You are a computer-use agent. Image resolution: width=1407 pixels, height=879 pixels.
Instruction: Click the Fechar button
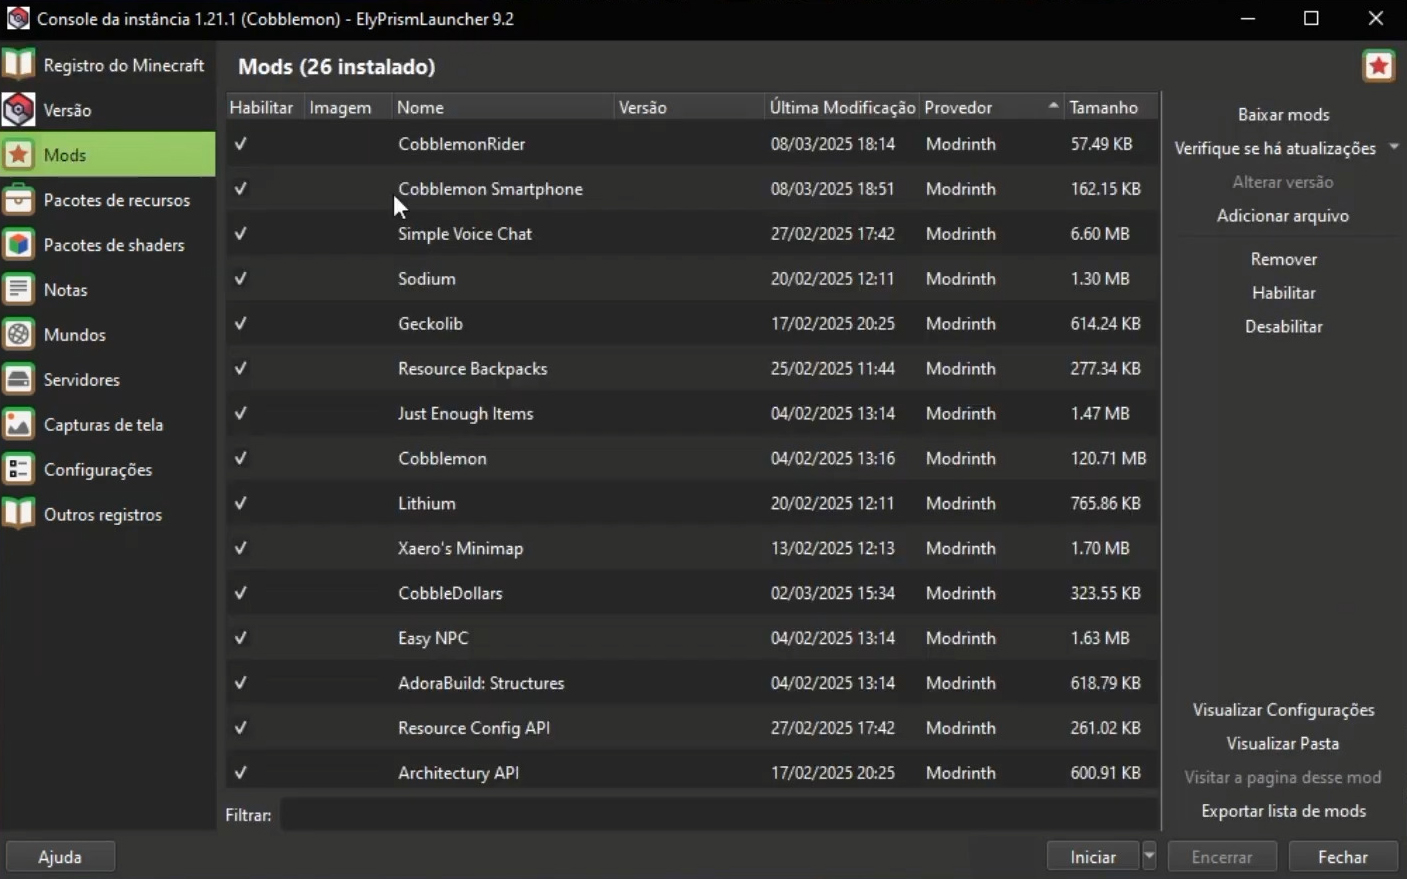(1343, 857)
